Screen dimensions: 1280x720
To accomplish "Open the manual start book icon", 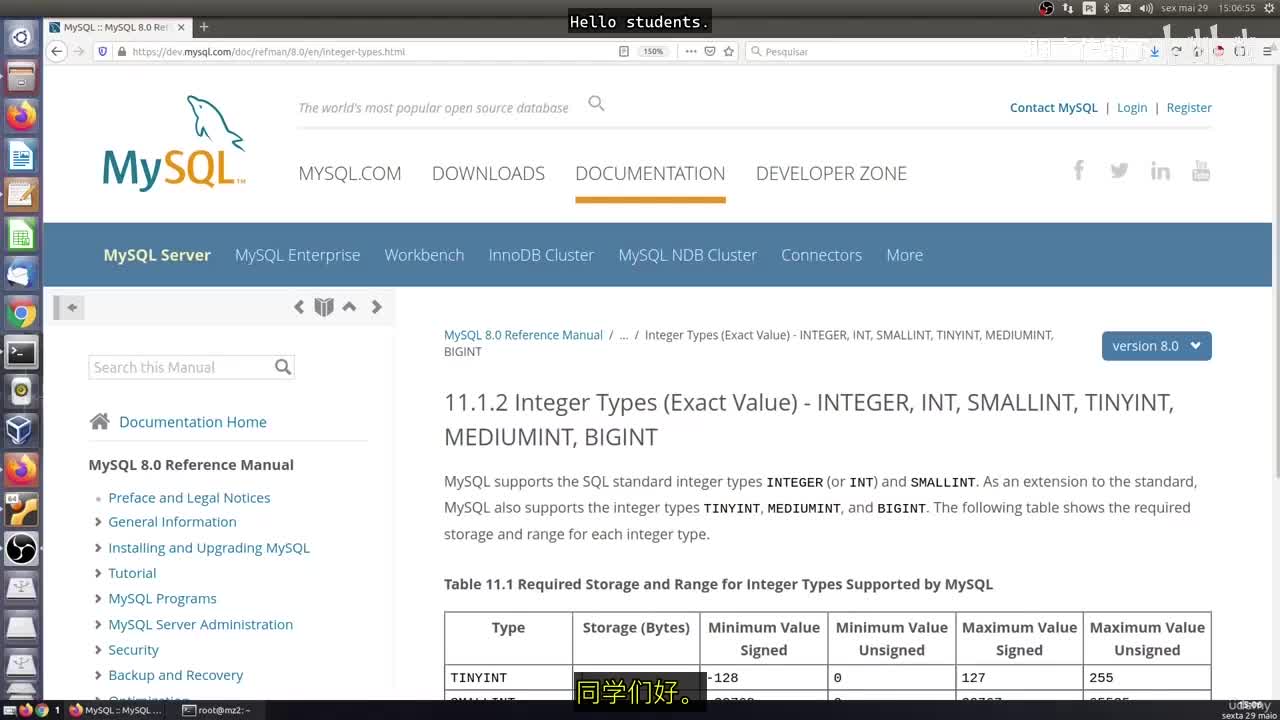I will click(323, 307).
